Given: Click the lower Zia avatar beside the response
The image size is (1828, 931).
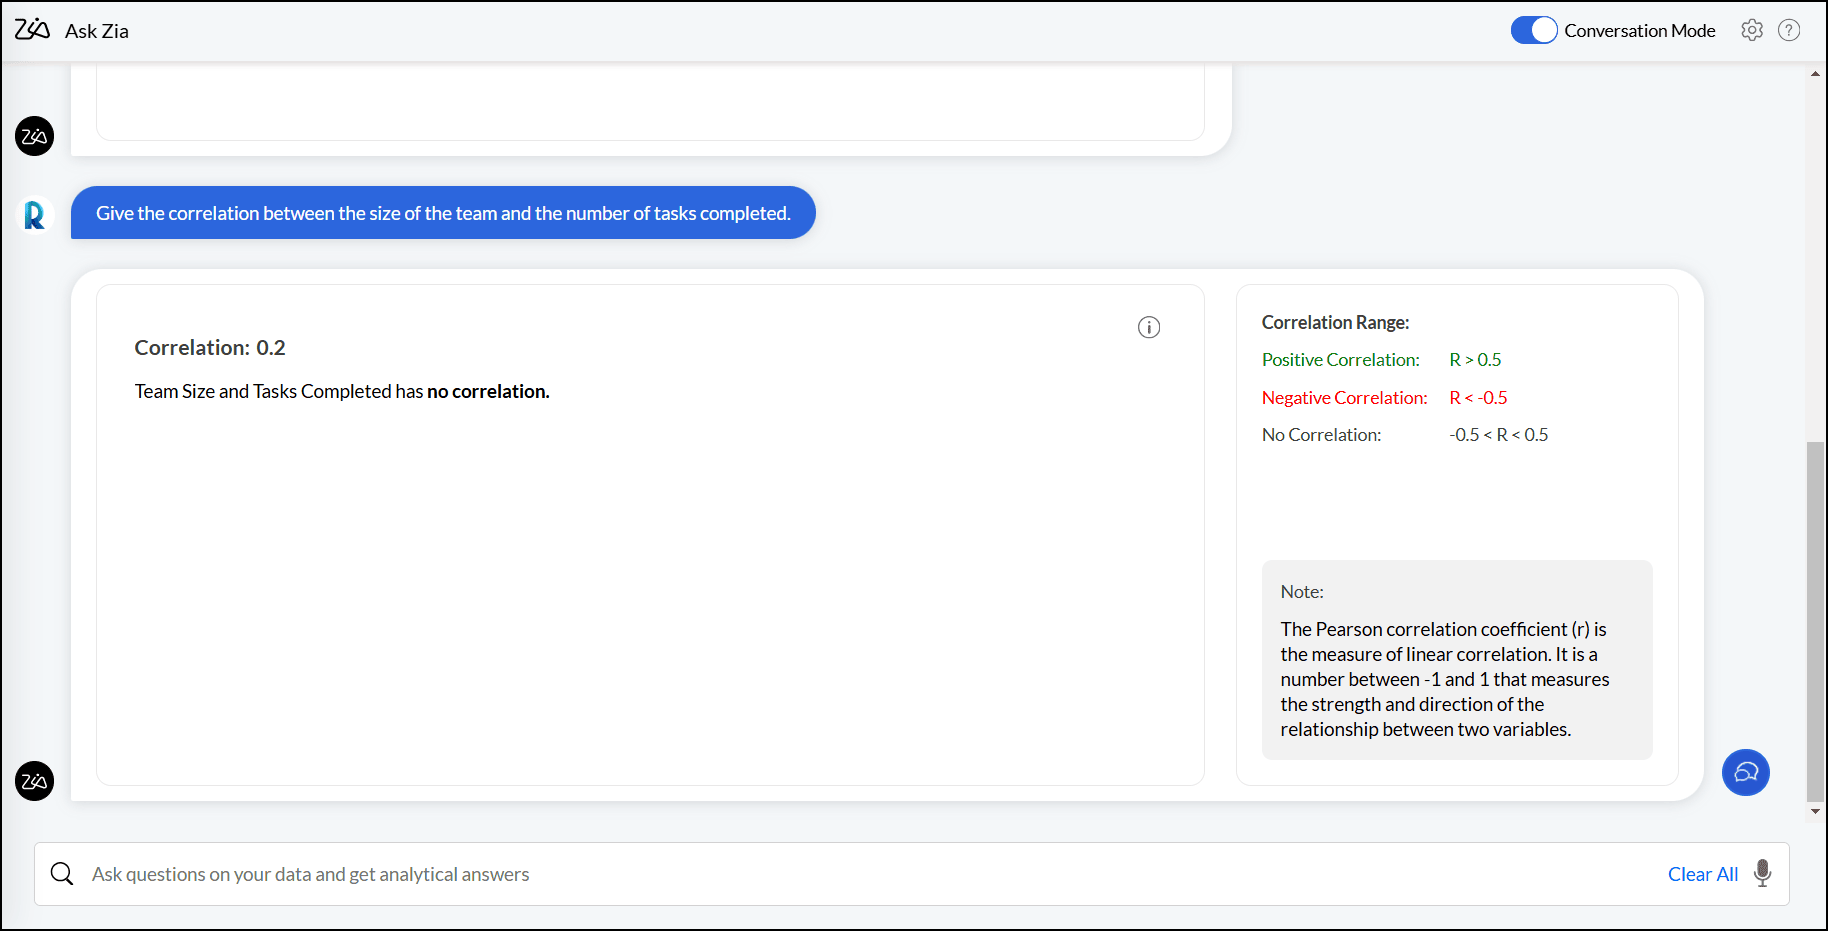Looking at the screenshot, I should tap(34, 782).
